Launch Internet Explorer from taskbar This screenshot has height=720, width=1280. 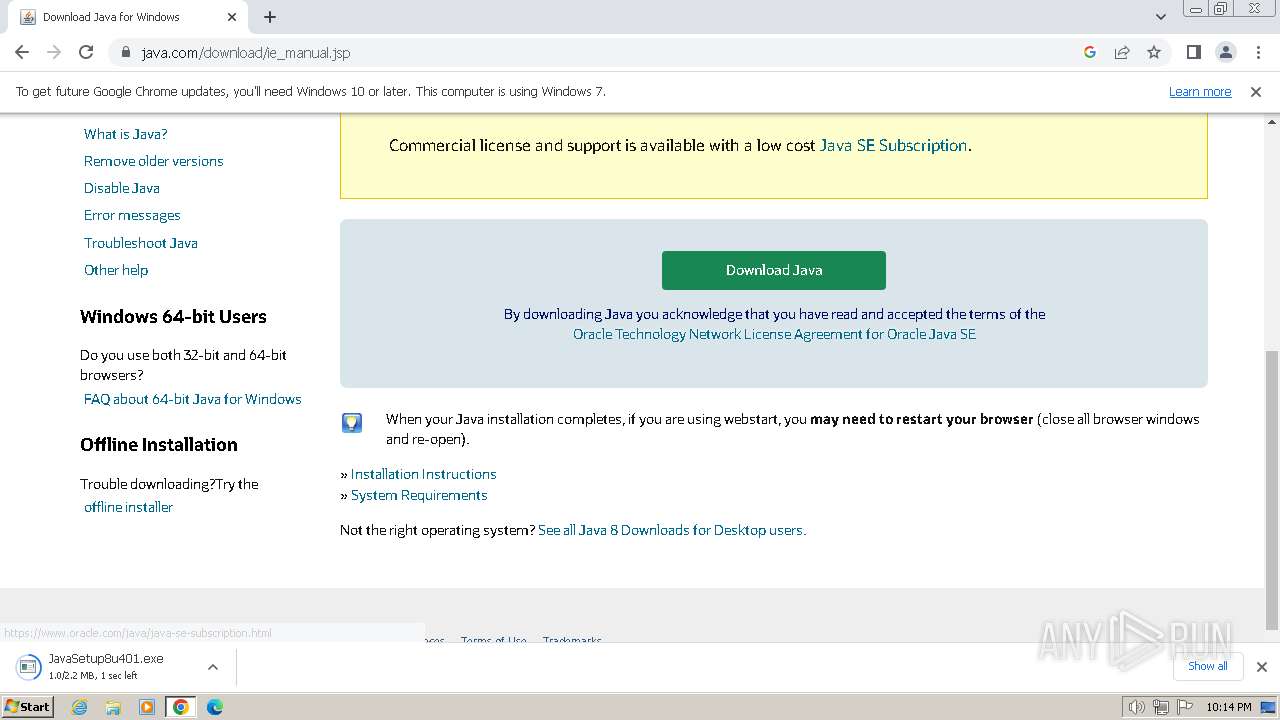80,707
